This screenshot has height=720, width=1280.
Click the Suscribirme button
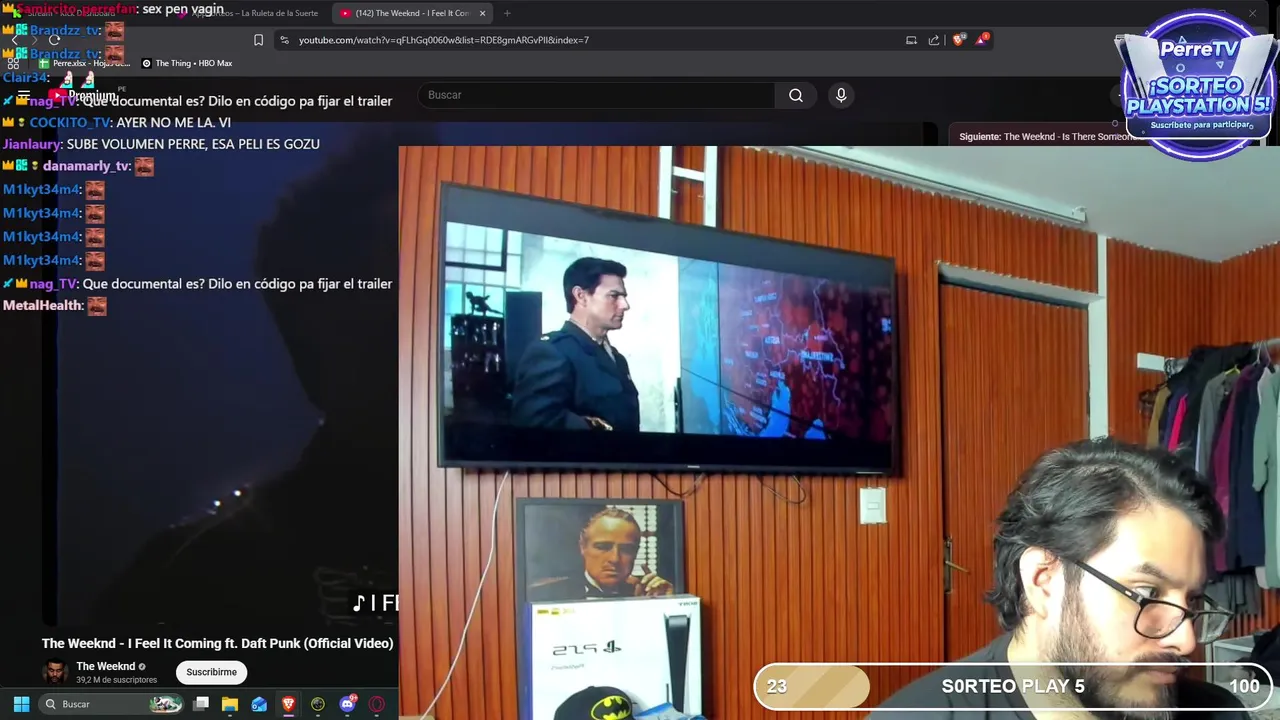(211, 672)
